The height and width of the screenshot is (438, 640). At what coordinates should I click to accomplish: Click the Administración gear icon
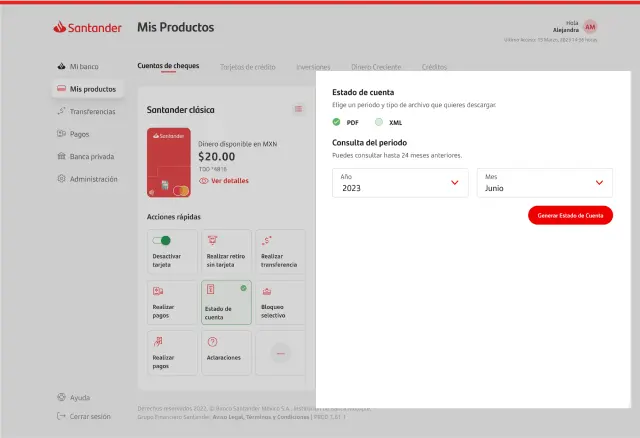pos(61,178)
